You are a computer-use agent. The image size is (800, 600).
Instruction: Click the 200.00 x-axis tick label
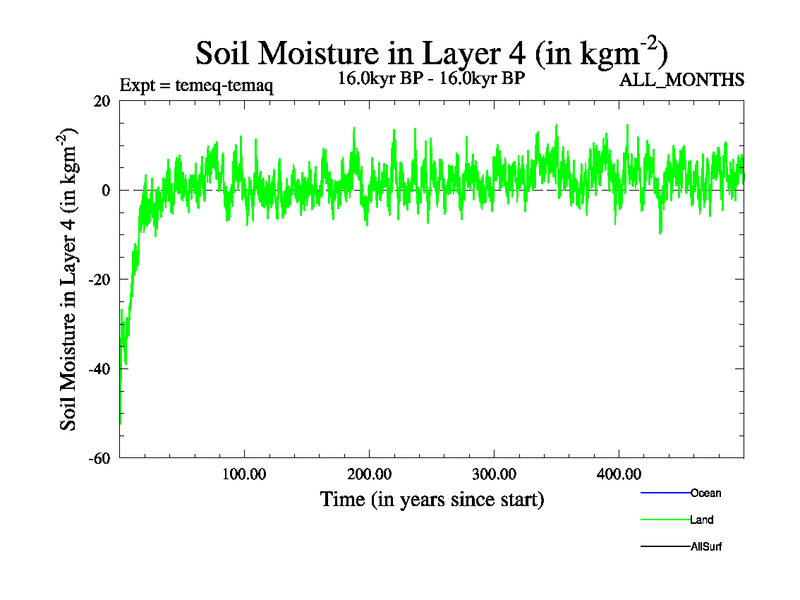click(369, 473)
